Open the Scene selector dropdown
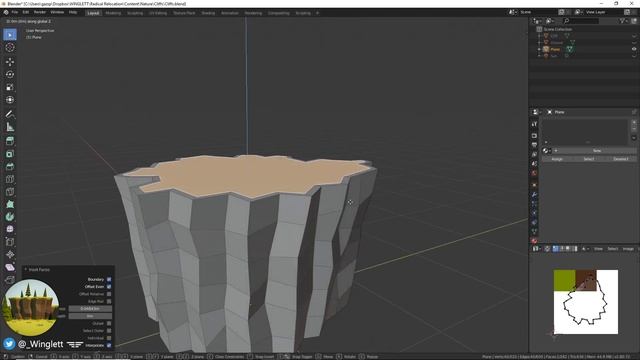 pos(513,12)
